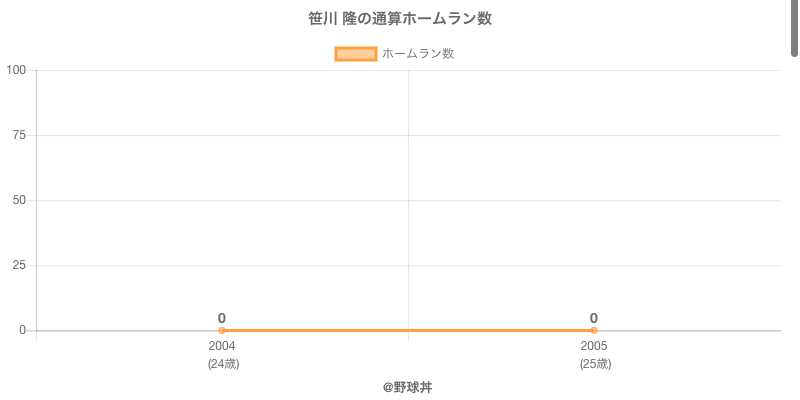Click the 2004 x-axis label
Image resolution: width=800 pixels, height=400 pixels.
(222, 346)
